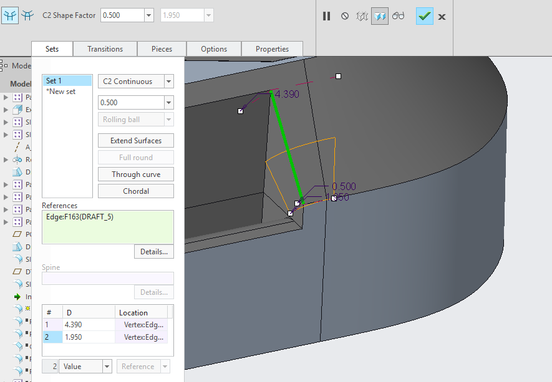Switch to the Transitions tab
Image resolution: width=552 pixels, height=382 pixels.
(105, 49)
